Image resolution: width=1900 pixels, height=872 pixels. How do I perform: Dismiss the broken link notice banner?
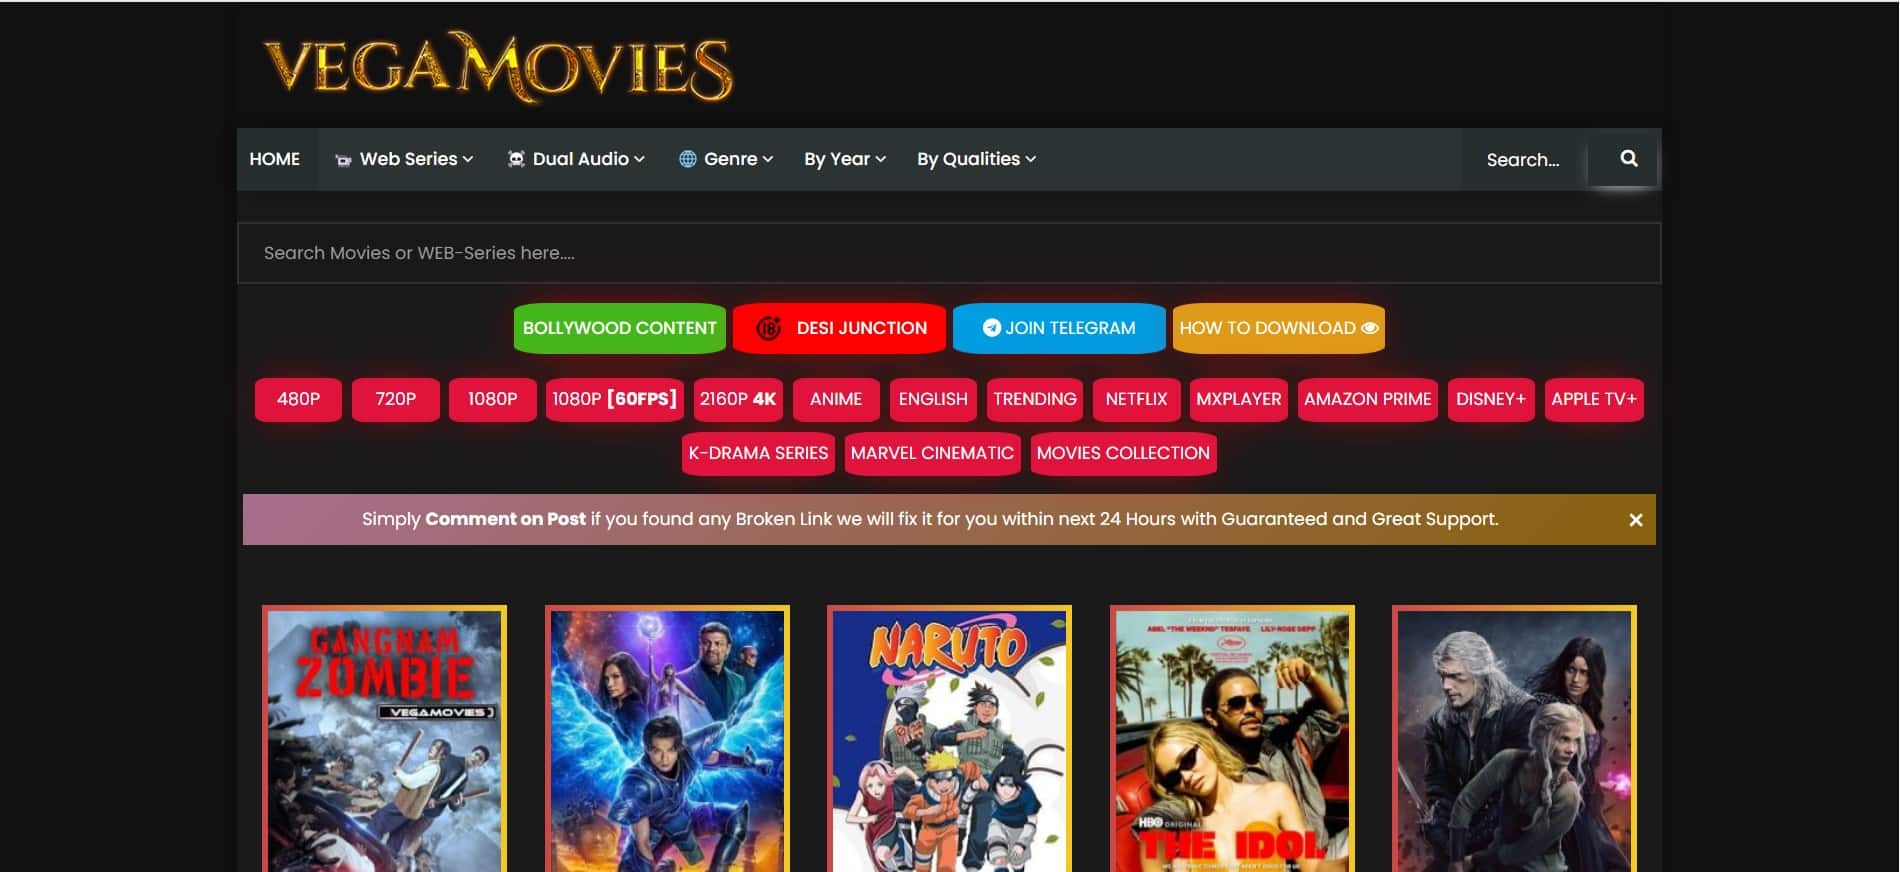point(1635,520)
